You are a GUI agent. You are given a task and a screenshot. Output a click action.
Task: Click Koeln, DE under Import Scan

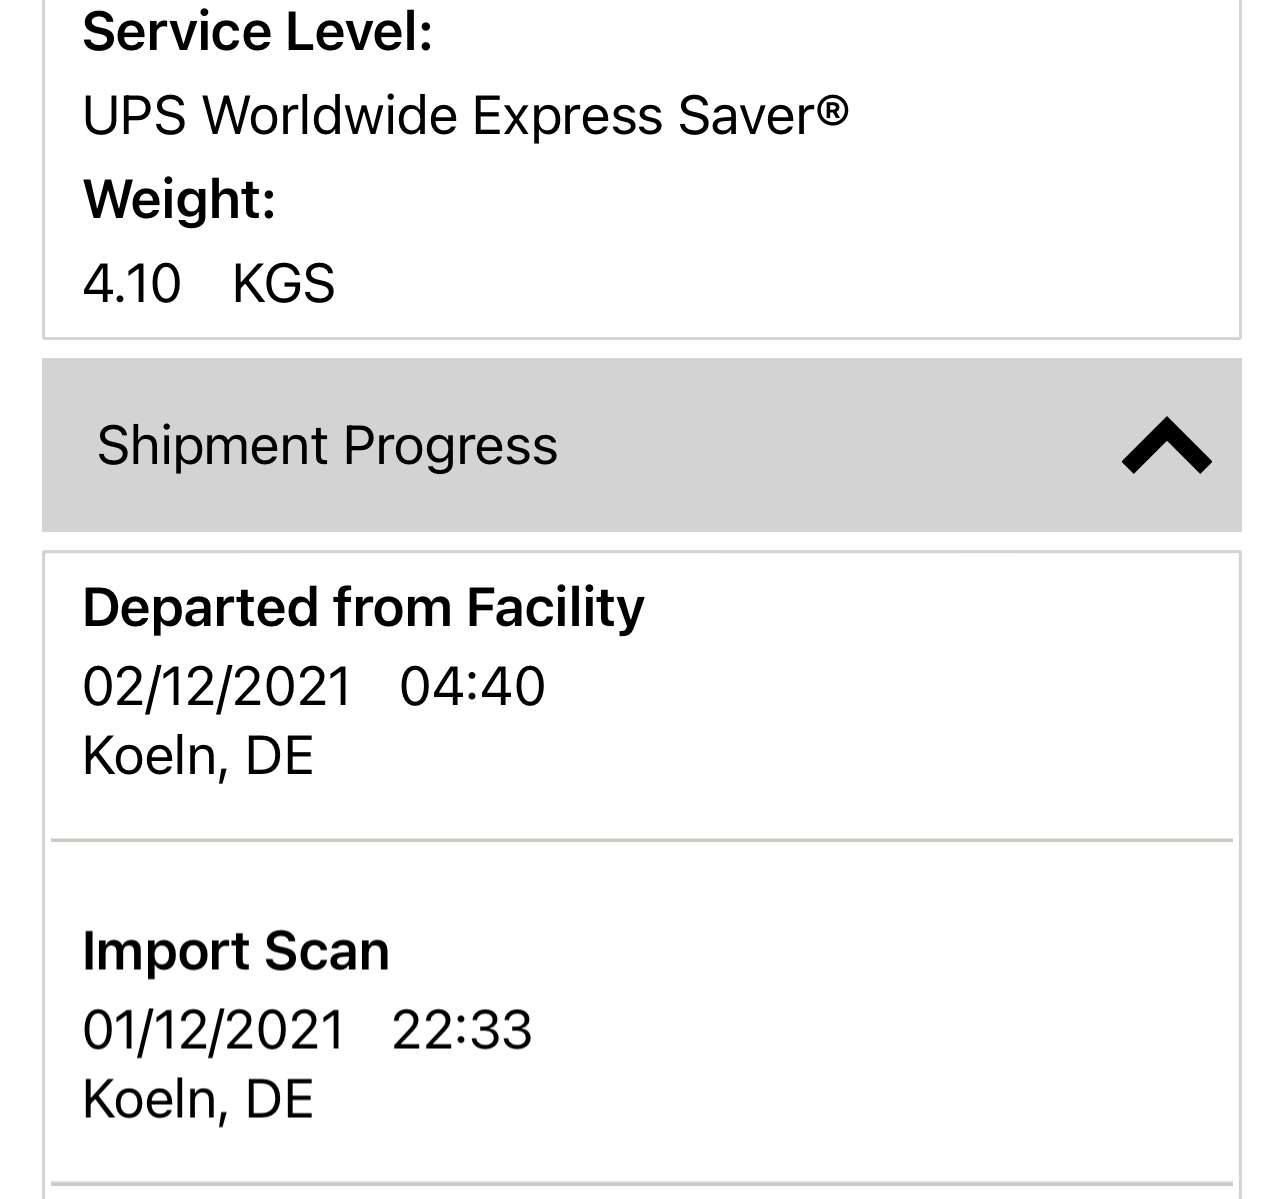(198, 1099)
